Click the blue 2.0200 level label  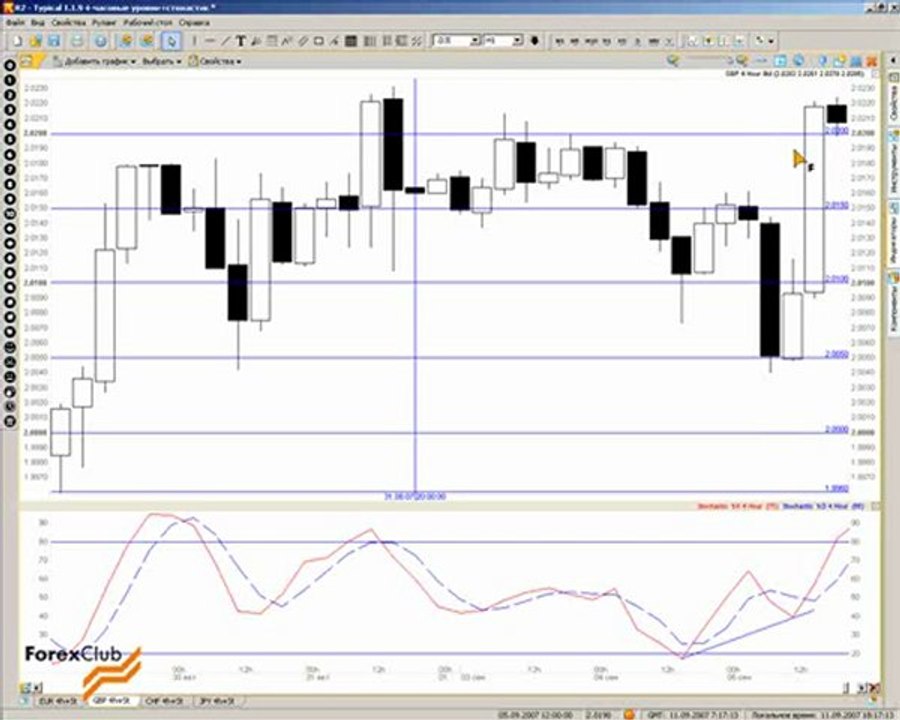(x=836, y=131)
